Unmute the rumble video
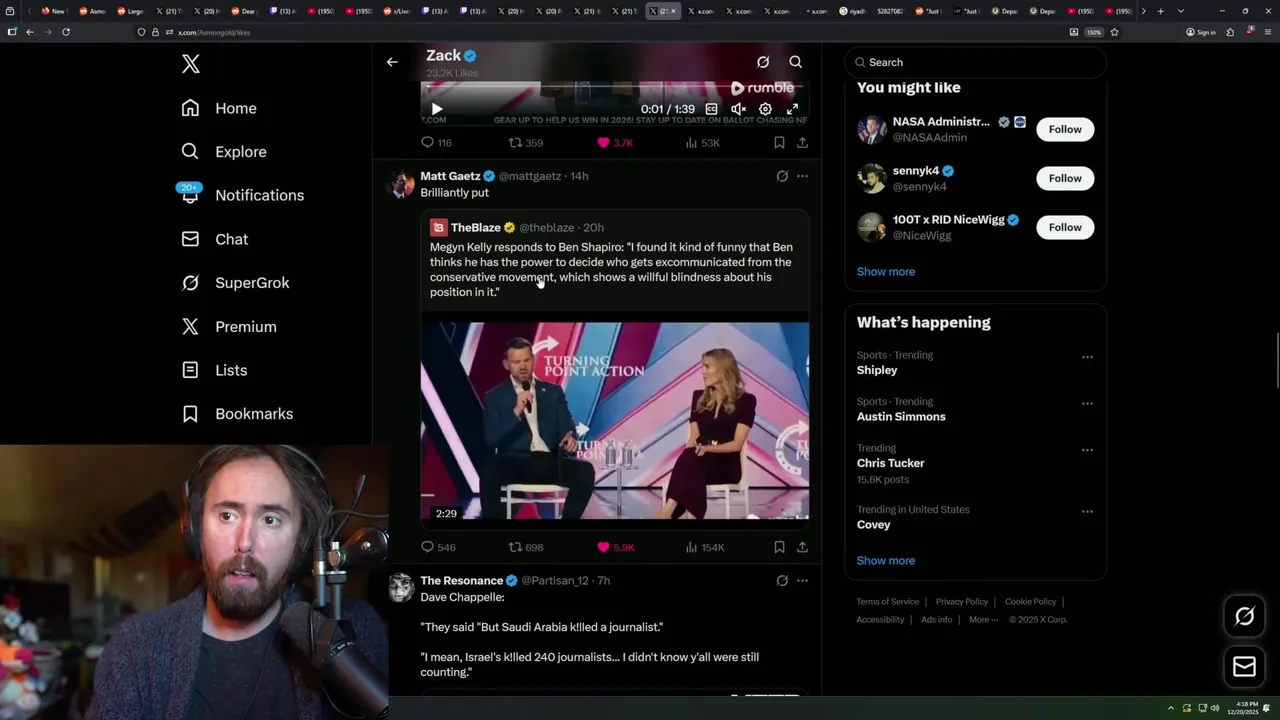 point(738,109)
